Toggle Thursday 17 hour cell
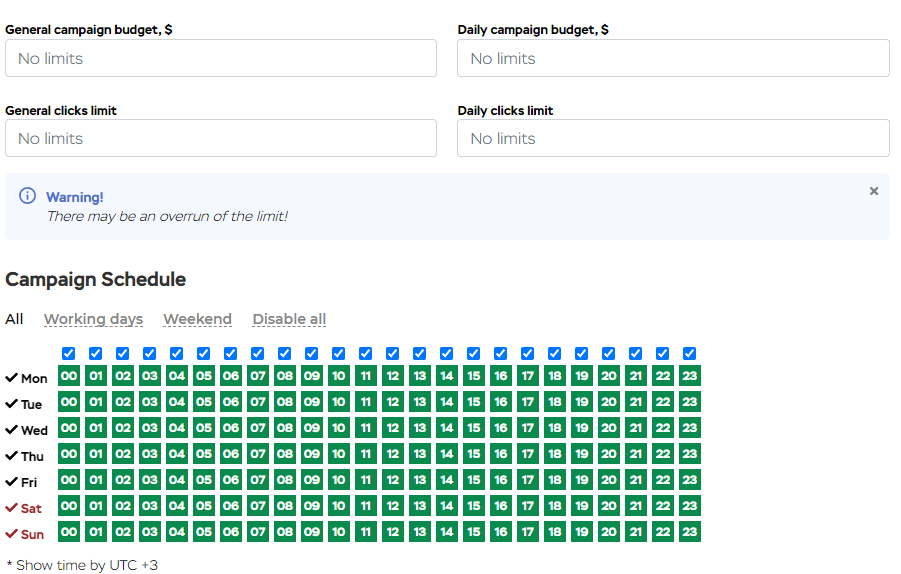901x574 pixels. click(528, 454)
